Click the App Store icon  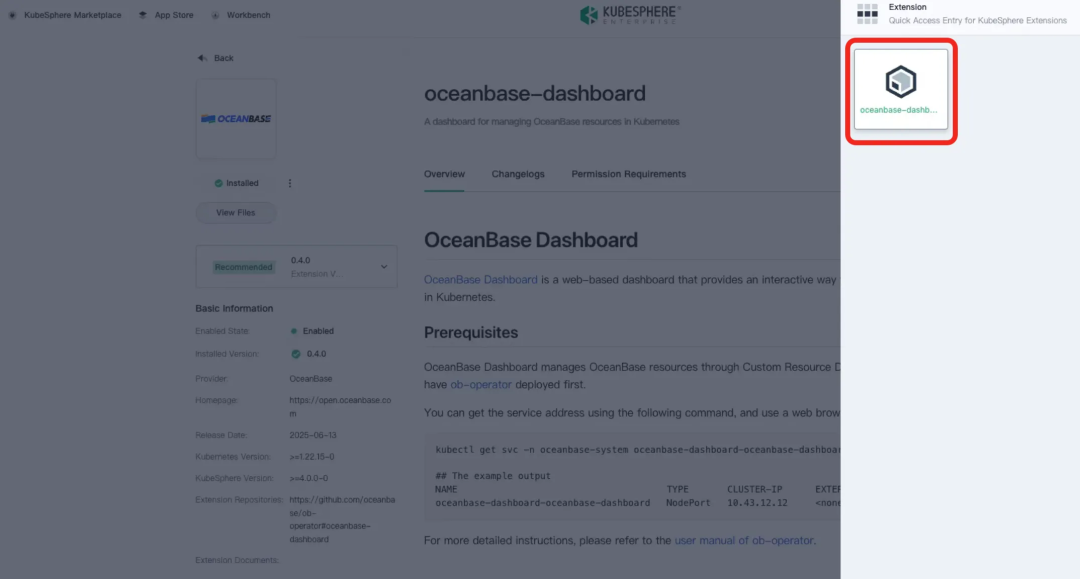pos(143,15)
